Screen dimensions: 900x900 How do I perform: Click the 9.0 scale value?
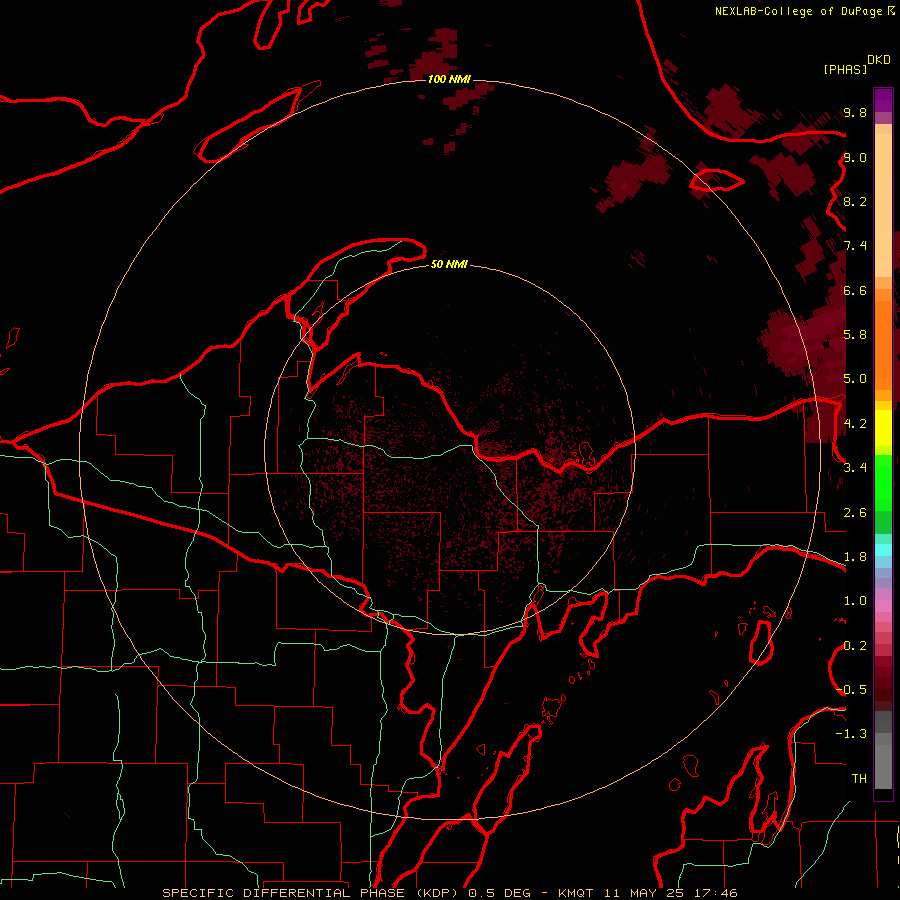pyautogui.click(x=855, y=157)
